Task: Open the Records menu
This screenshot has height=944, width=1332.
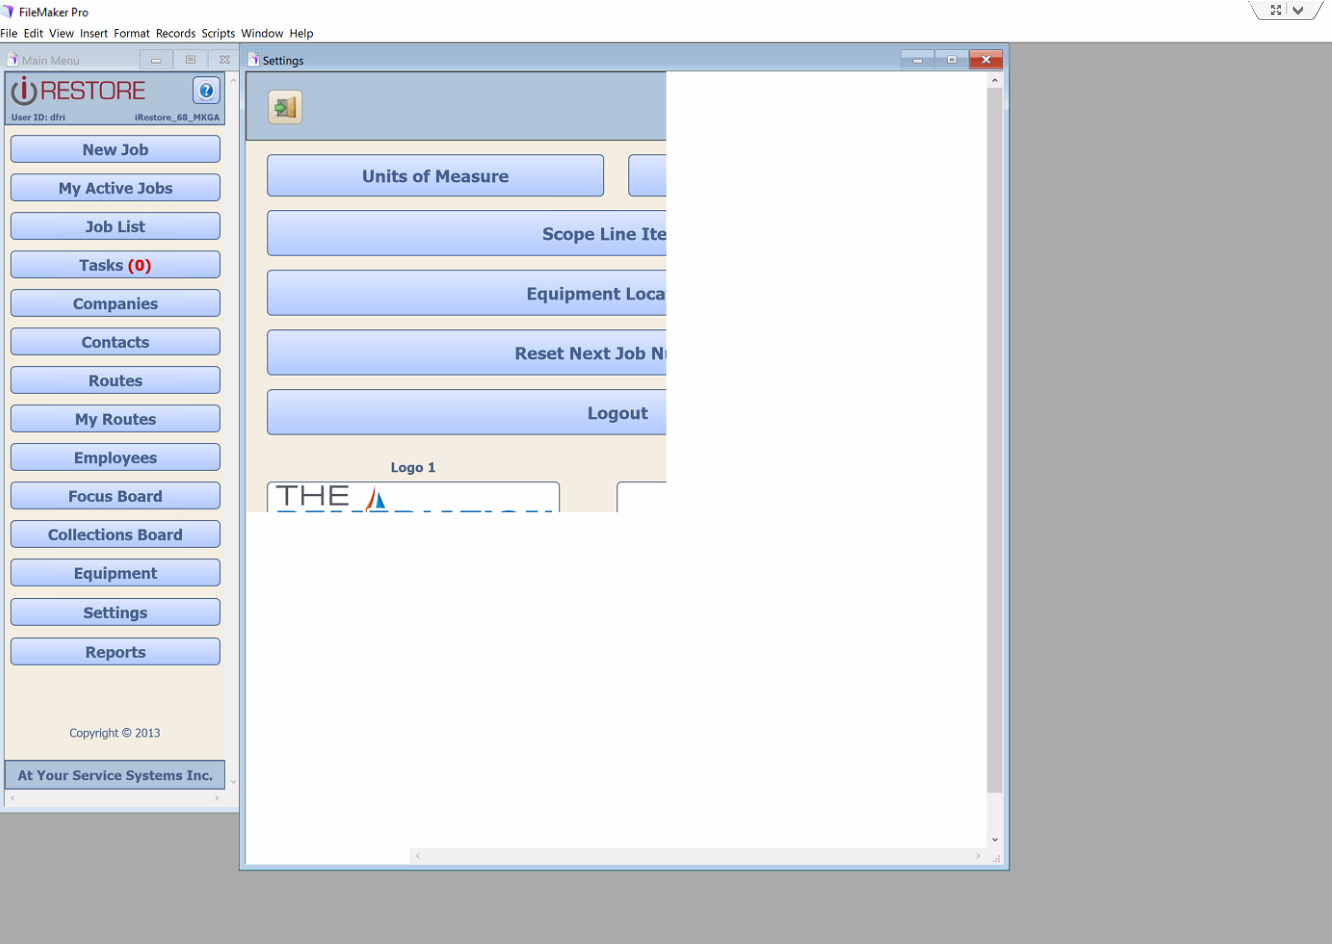Action: (x=176, y=33)
